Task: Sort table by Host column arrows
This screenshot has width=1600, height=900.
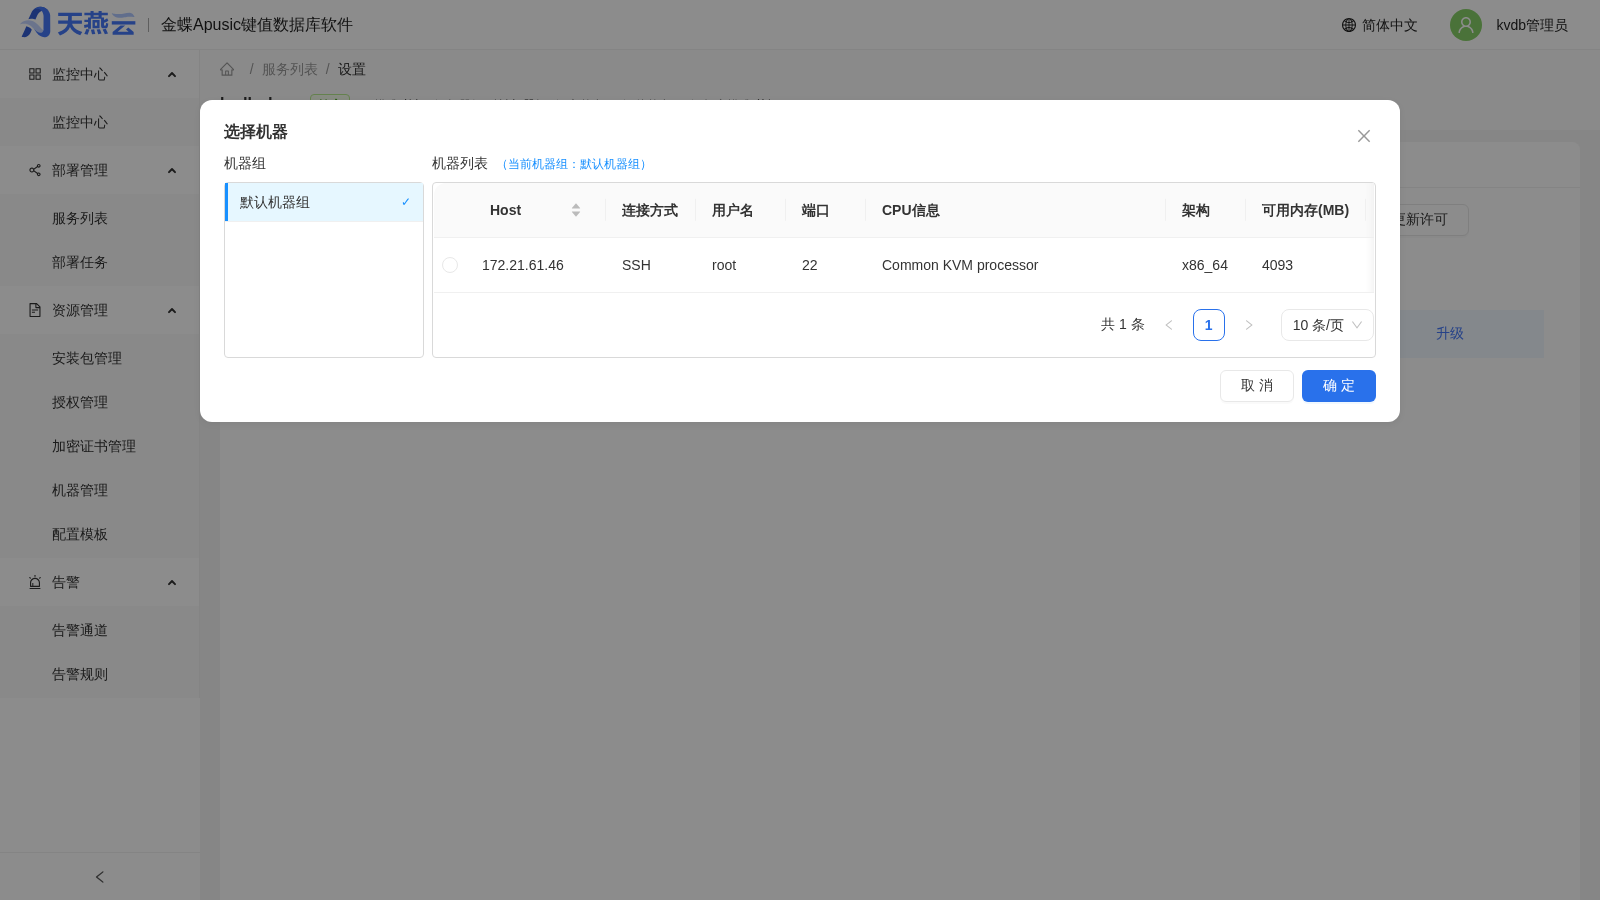Action: 576,210
